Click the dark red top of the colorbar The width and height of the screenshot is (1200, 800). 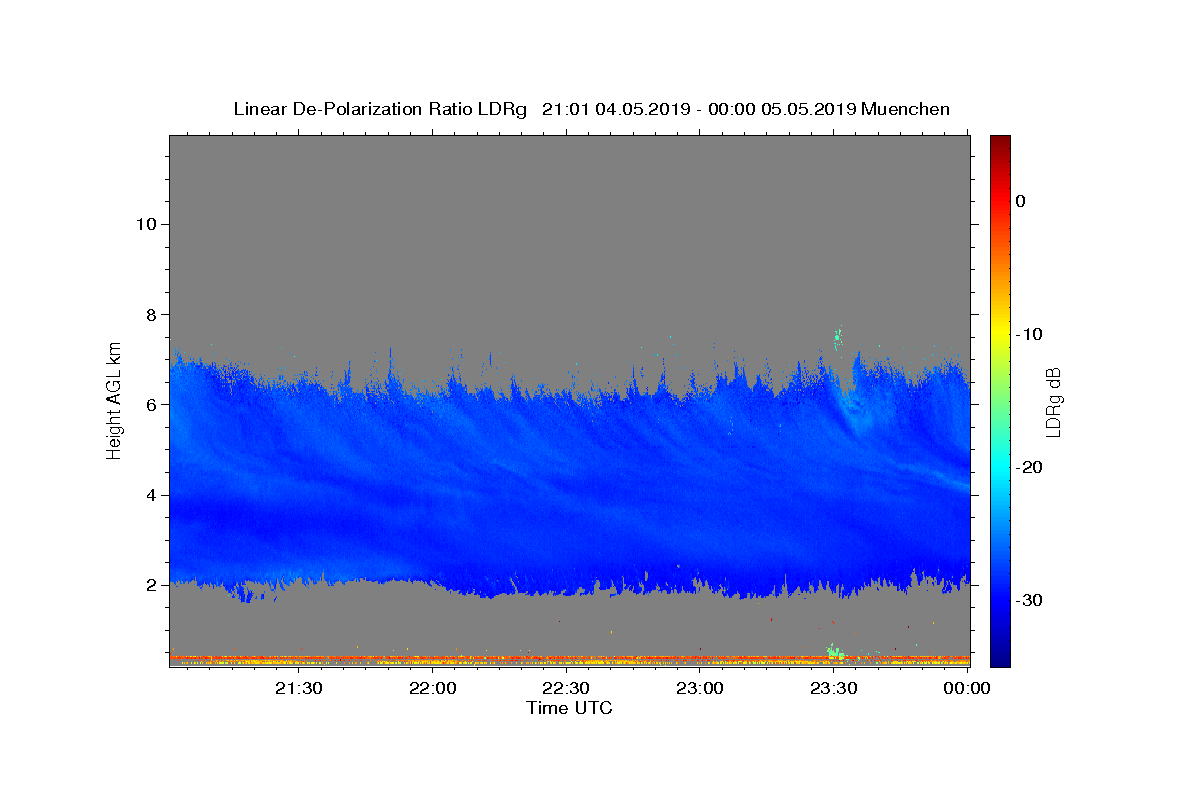(1000, 143)
